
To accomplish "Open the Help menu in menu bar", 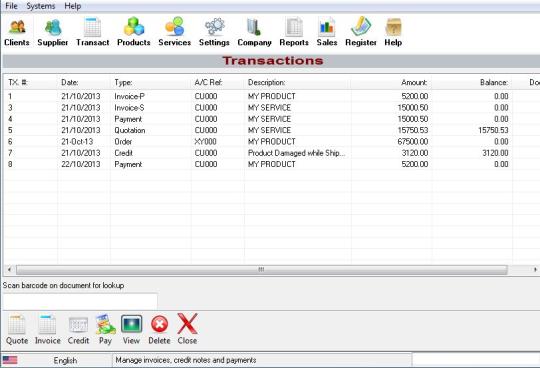I will [73, 6].
